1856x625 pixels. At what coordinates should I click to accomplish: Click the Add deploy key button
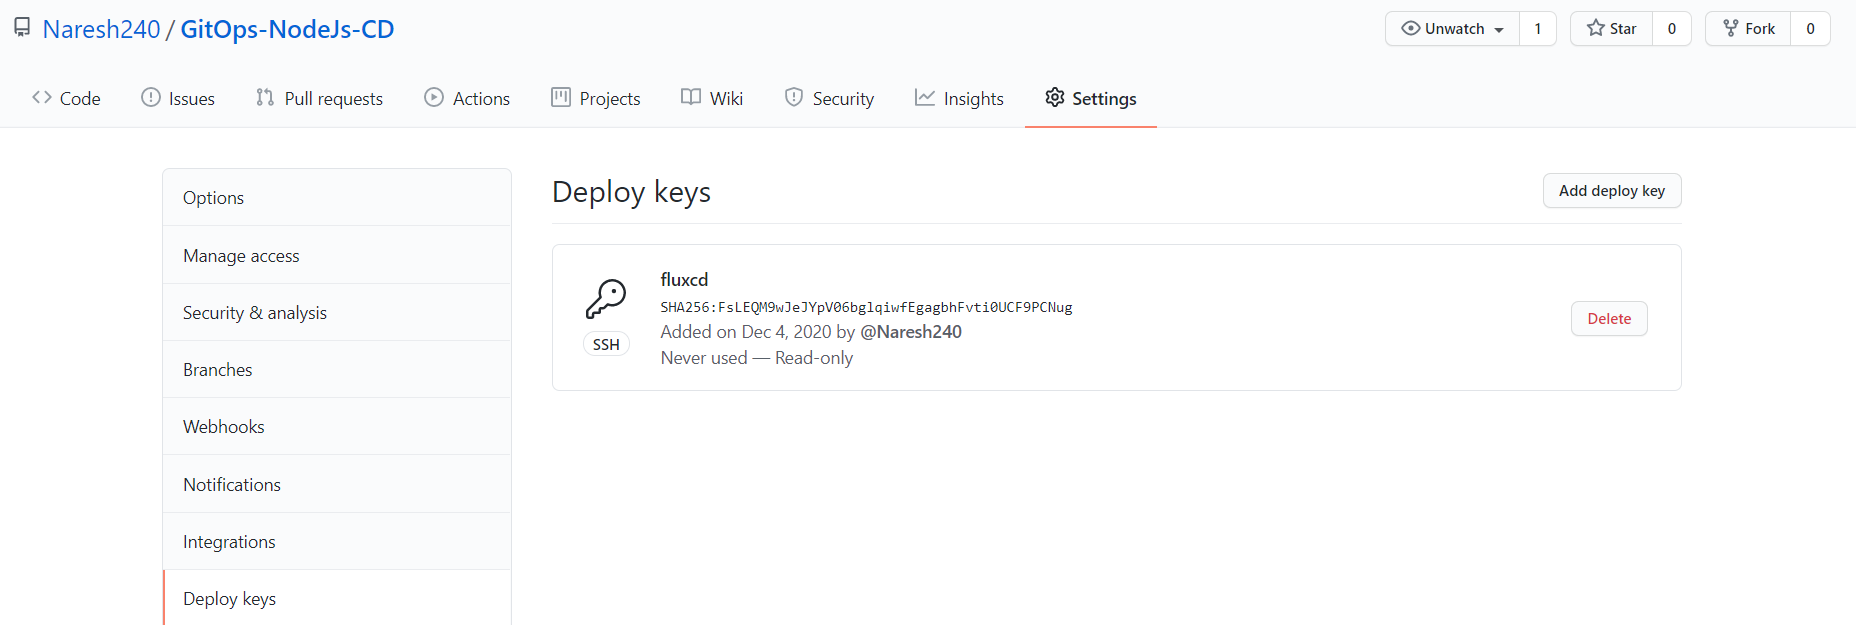[1612, 191]
